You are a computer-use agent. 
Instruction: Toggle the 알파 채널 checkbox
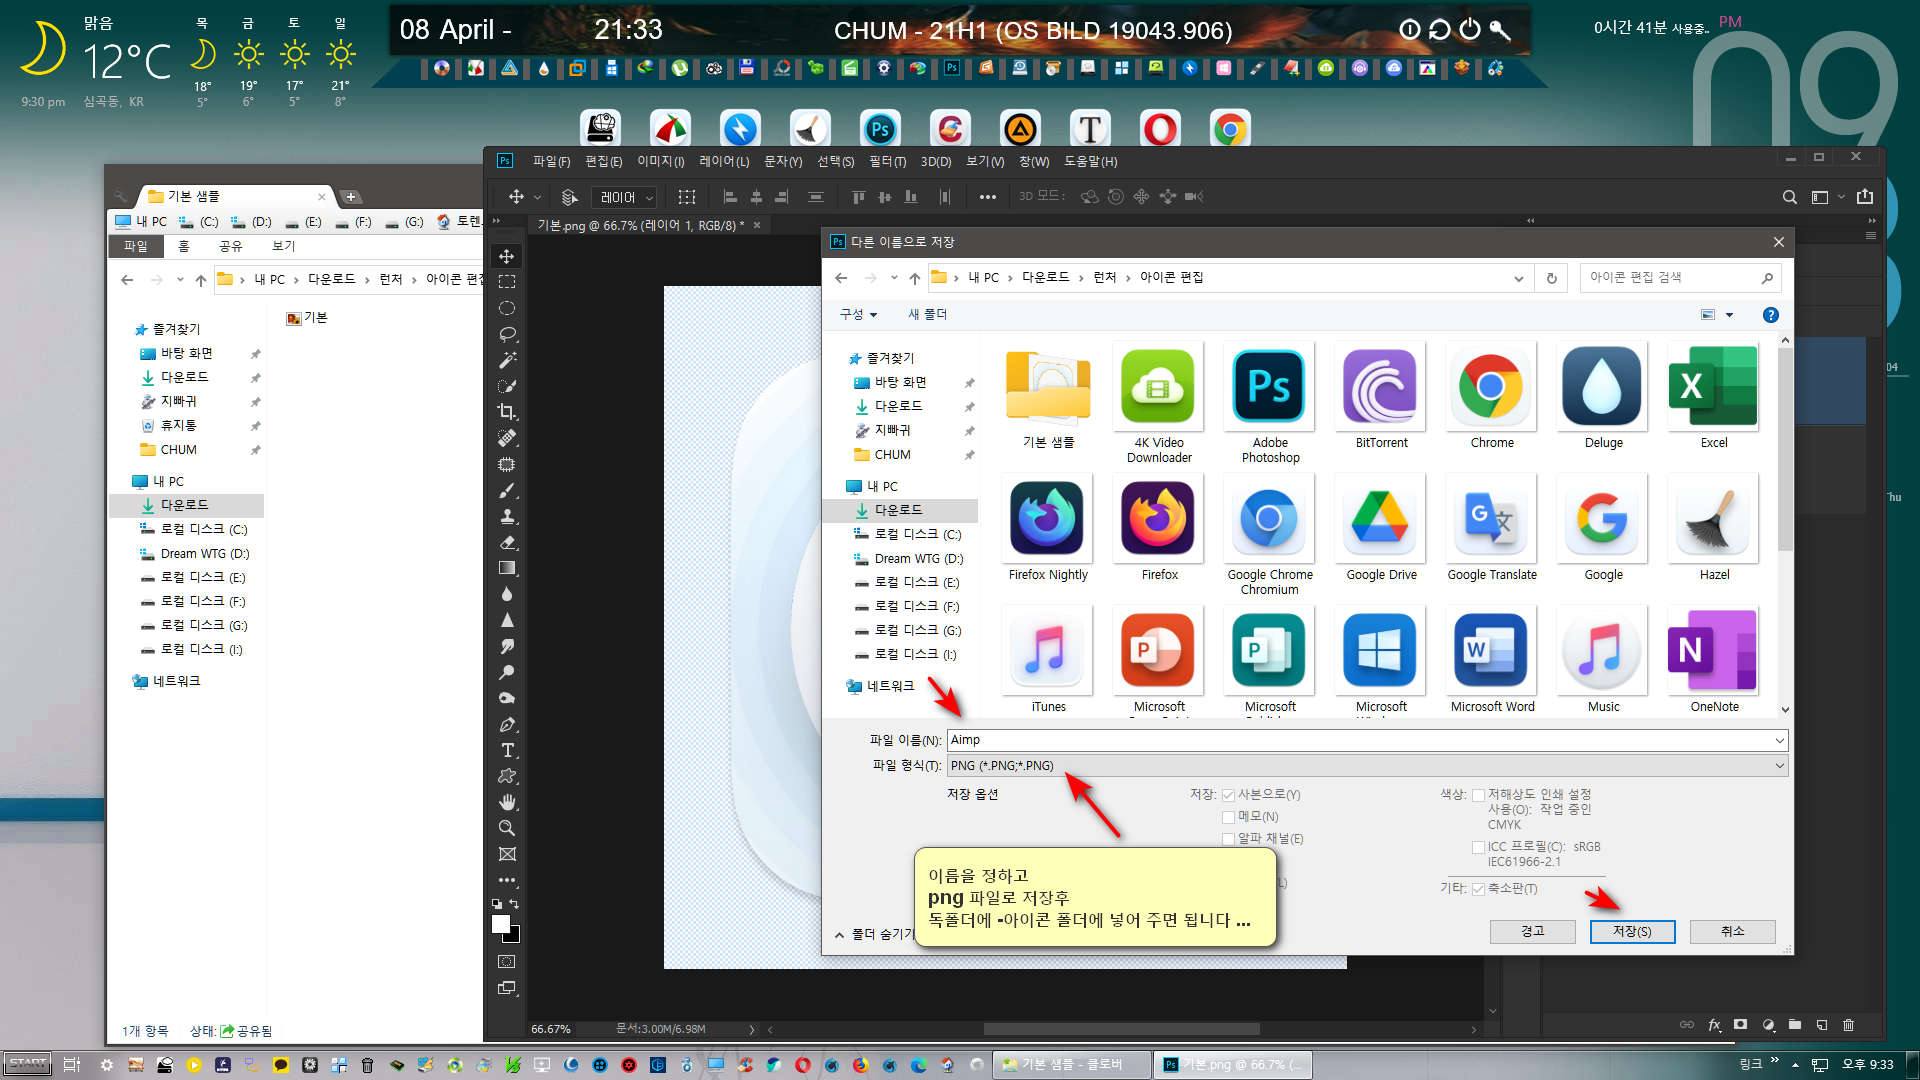point(1229,839)
